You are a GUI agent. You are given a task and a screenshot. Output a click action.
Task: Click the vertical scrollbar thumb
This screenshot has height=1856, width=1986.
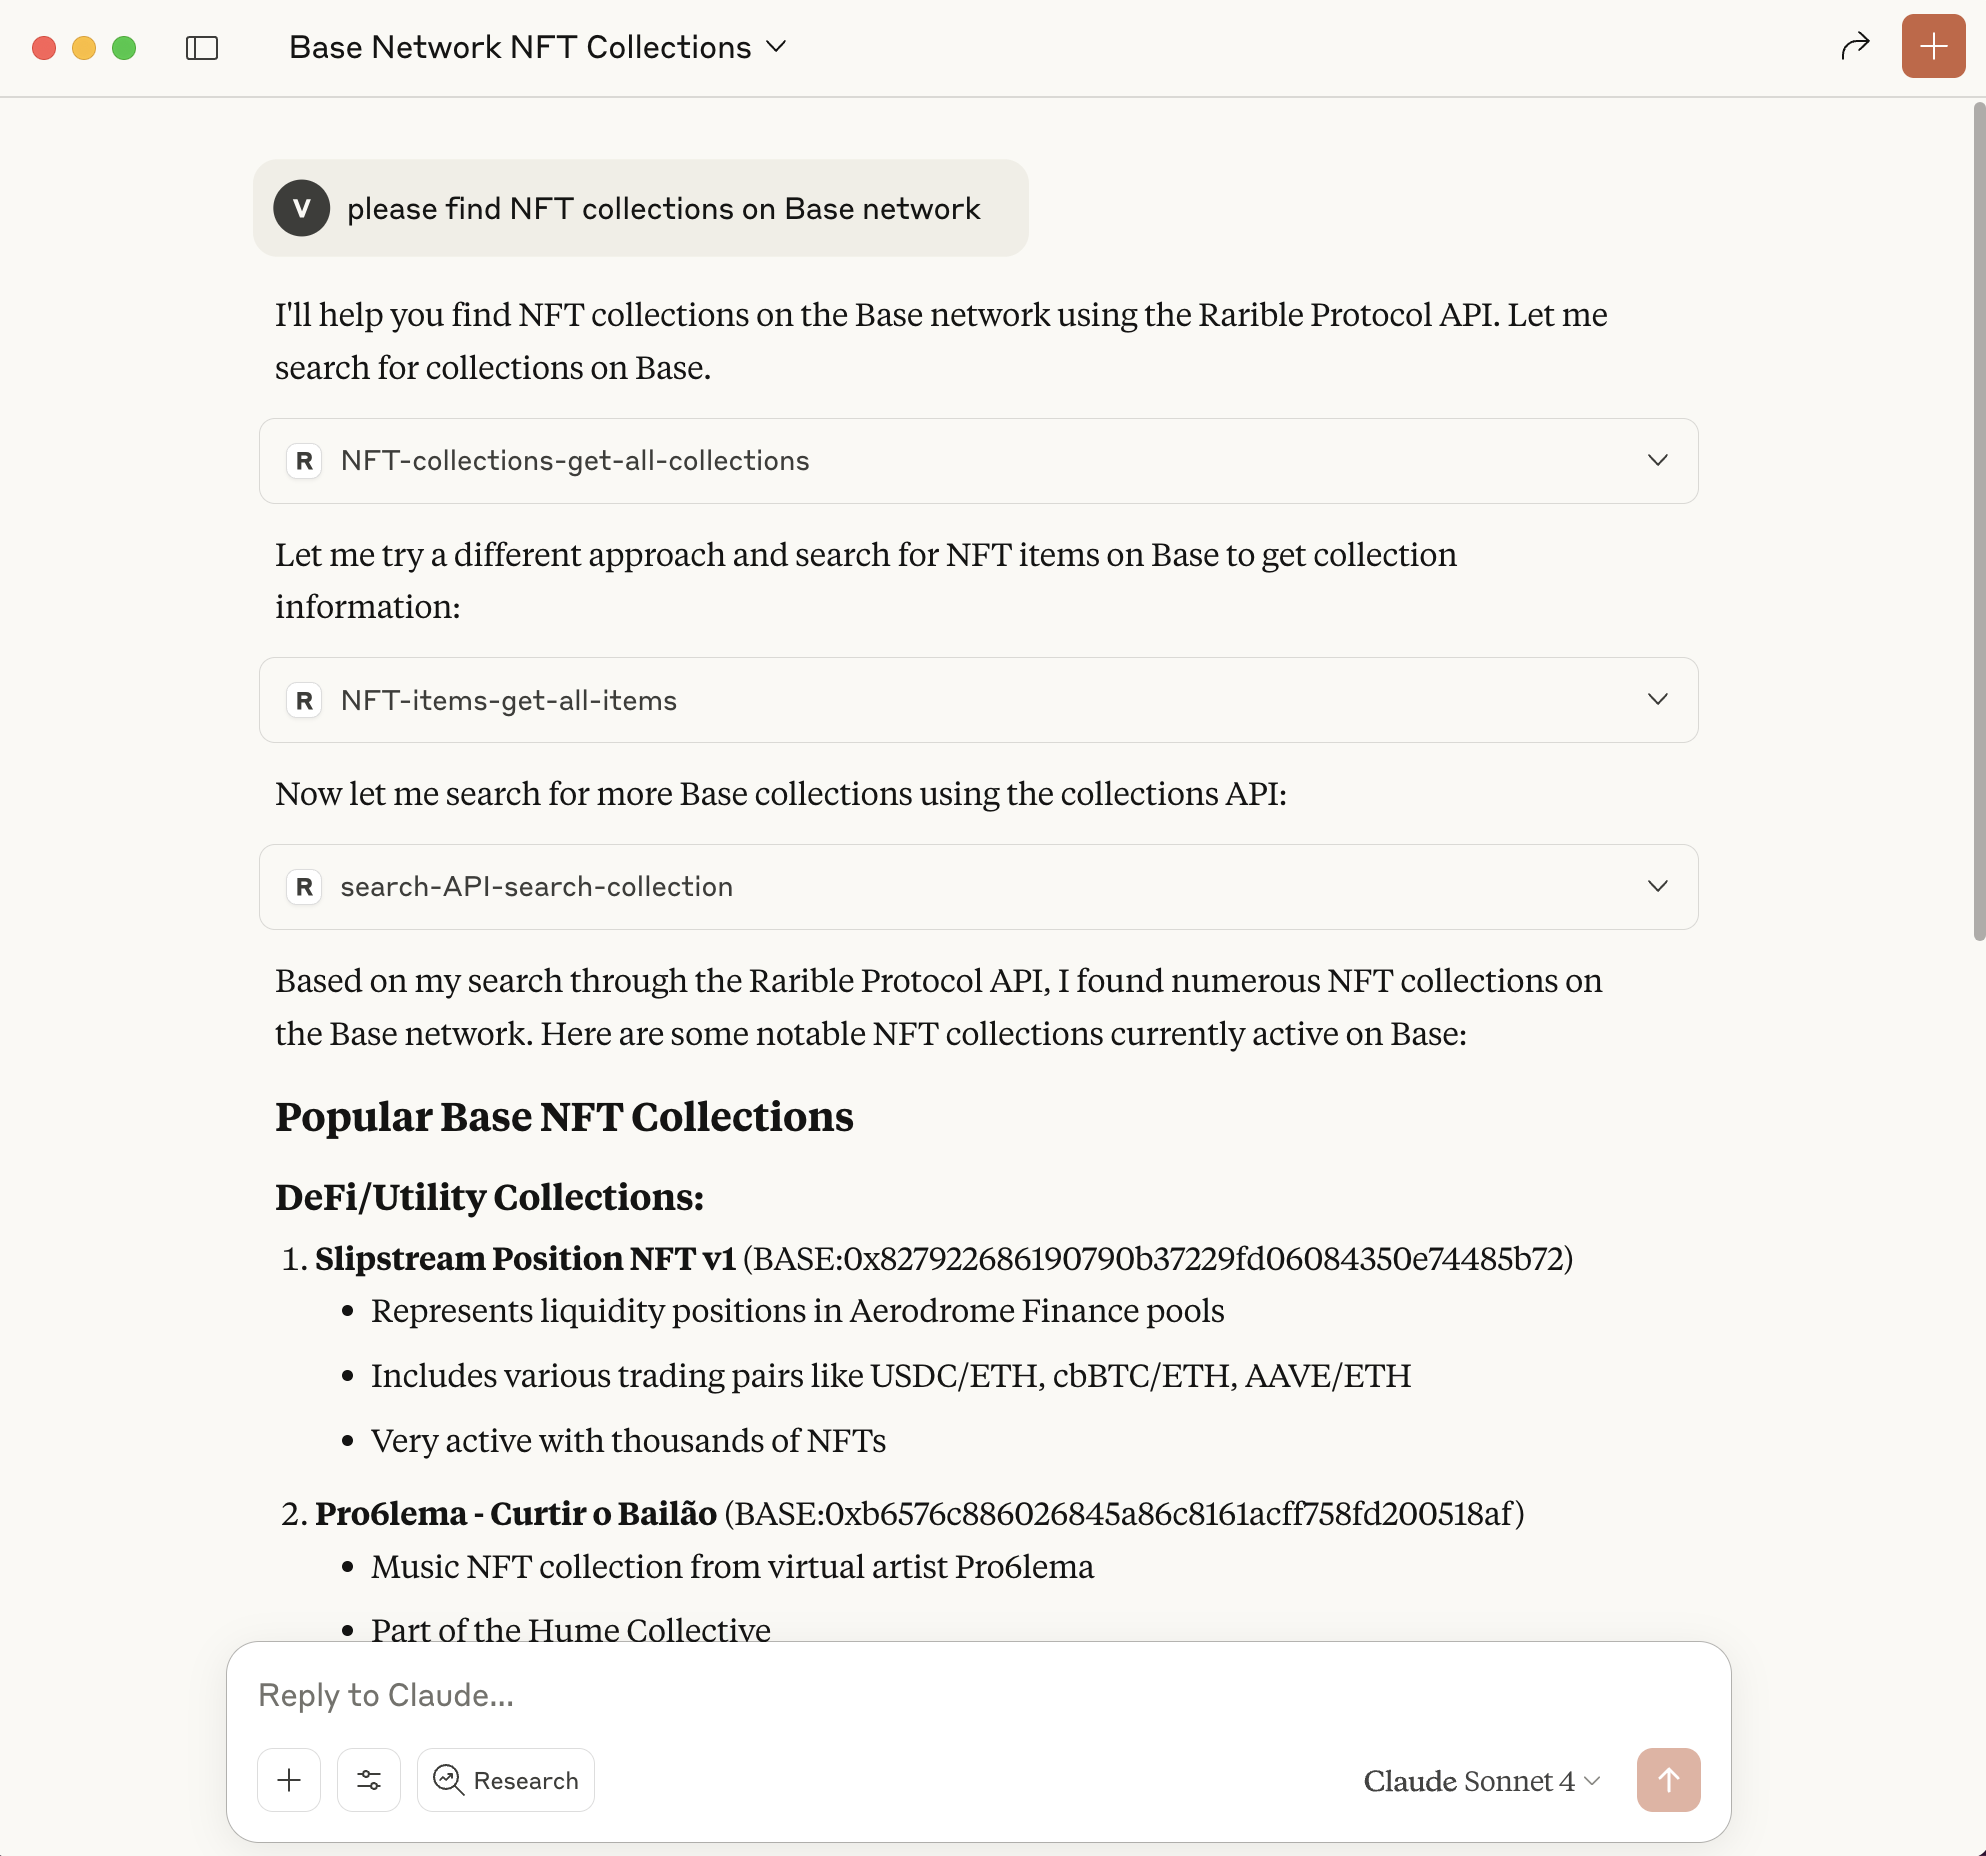(1978, 520)
